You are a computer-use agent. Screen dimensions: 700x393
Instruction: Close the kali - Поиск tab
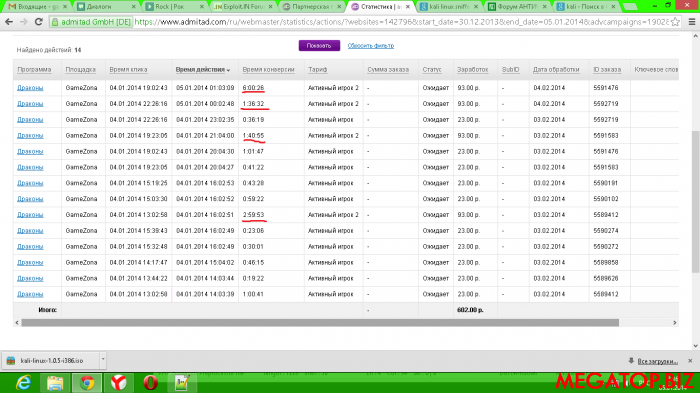tap(613, 7)
